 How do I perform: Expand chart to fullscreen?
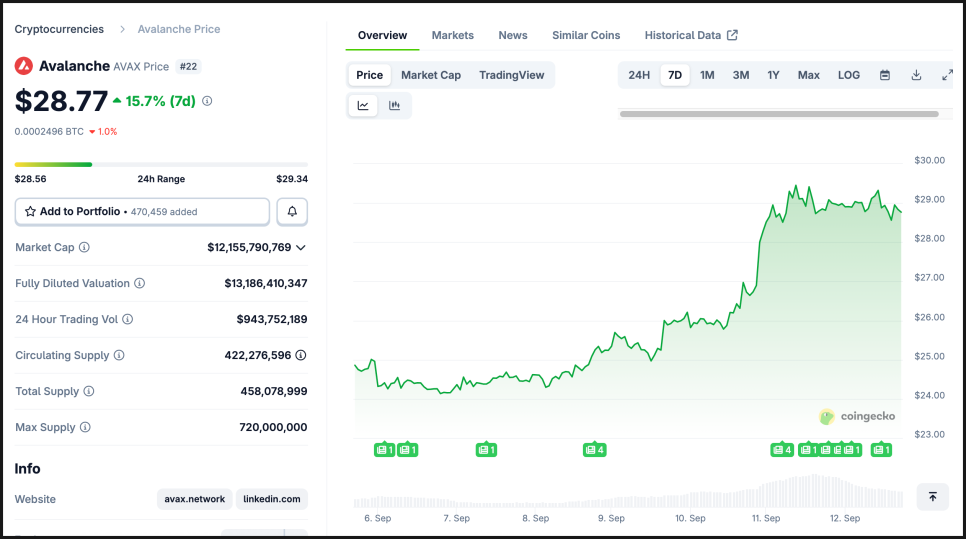coord(948,75)
